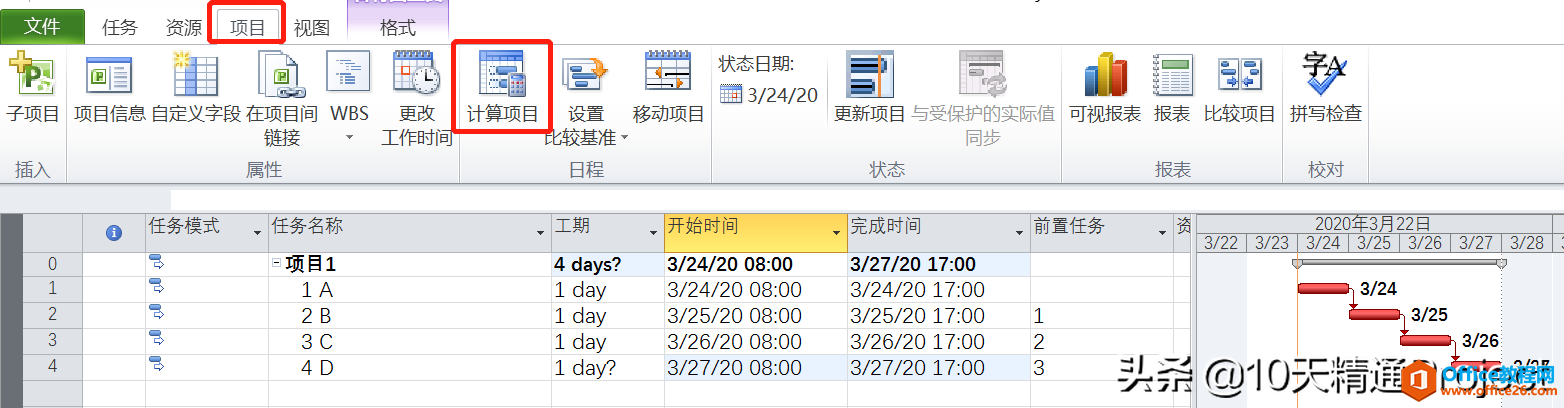
Task: Click the 项目1 summary bar in Gantt chart
Action: point(1399,263)
